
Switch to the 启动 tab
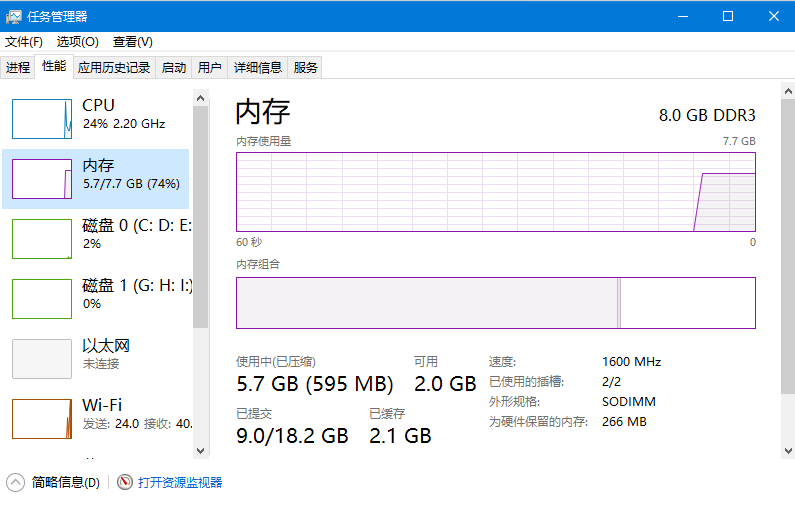(174, 68)
